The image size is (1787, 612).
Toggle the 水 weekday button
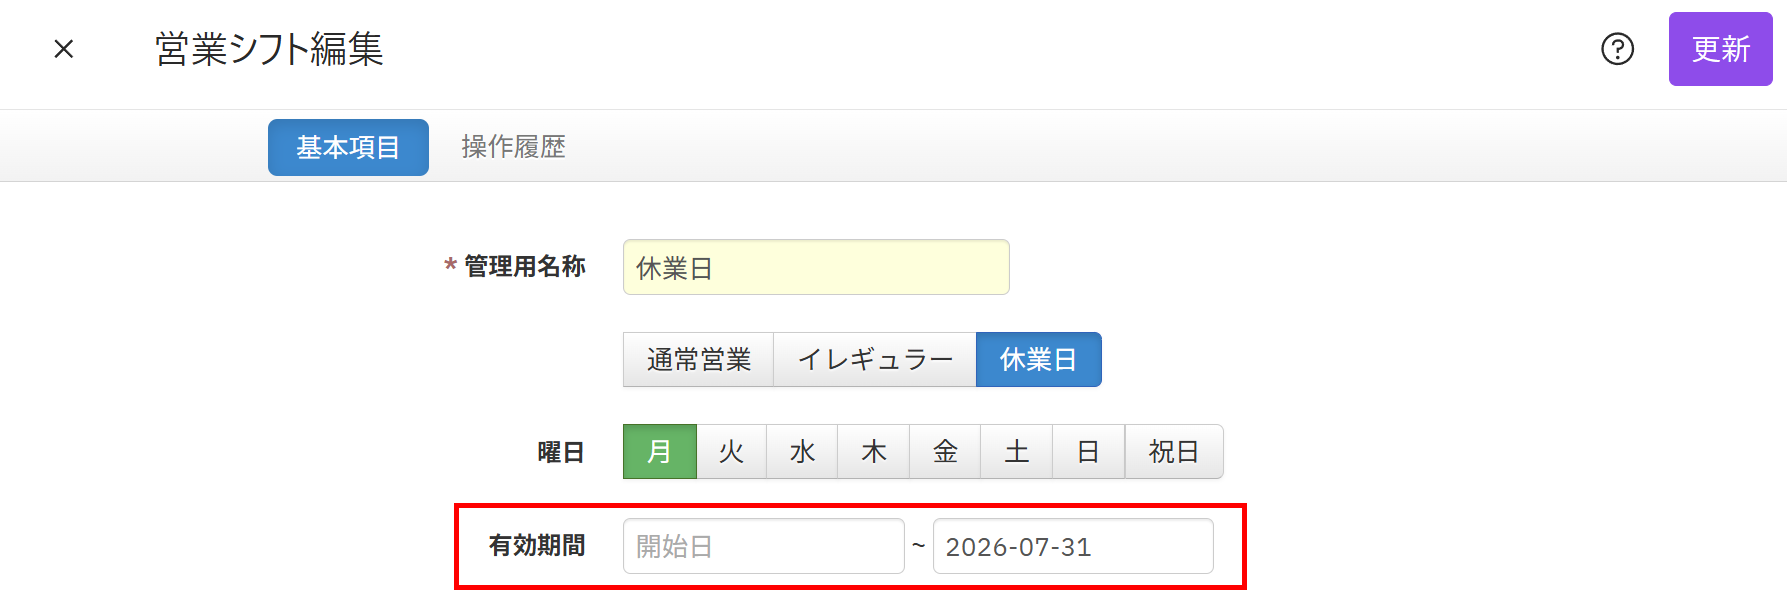(x=802, y=452)
